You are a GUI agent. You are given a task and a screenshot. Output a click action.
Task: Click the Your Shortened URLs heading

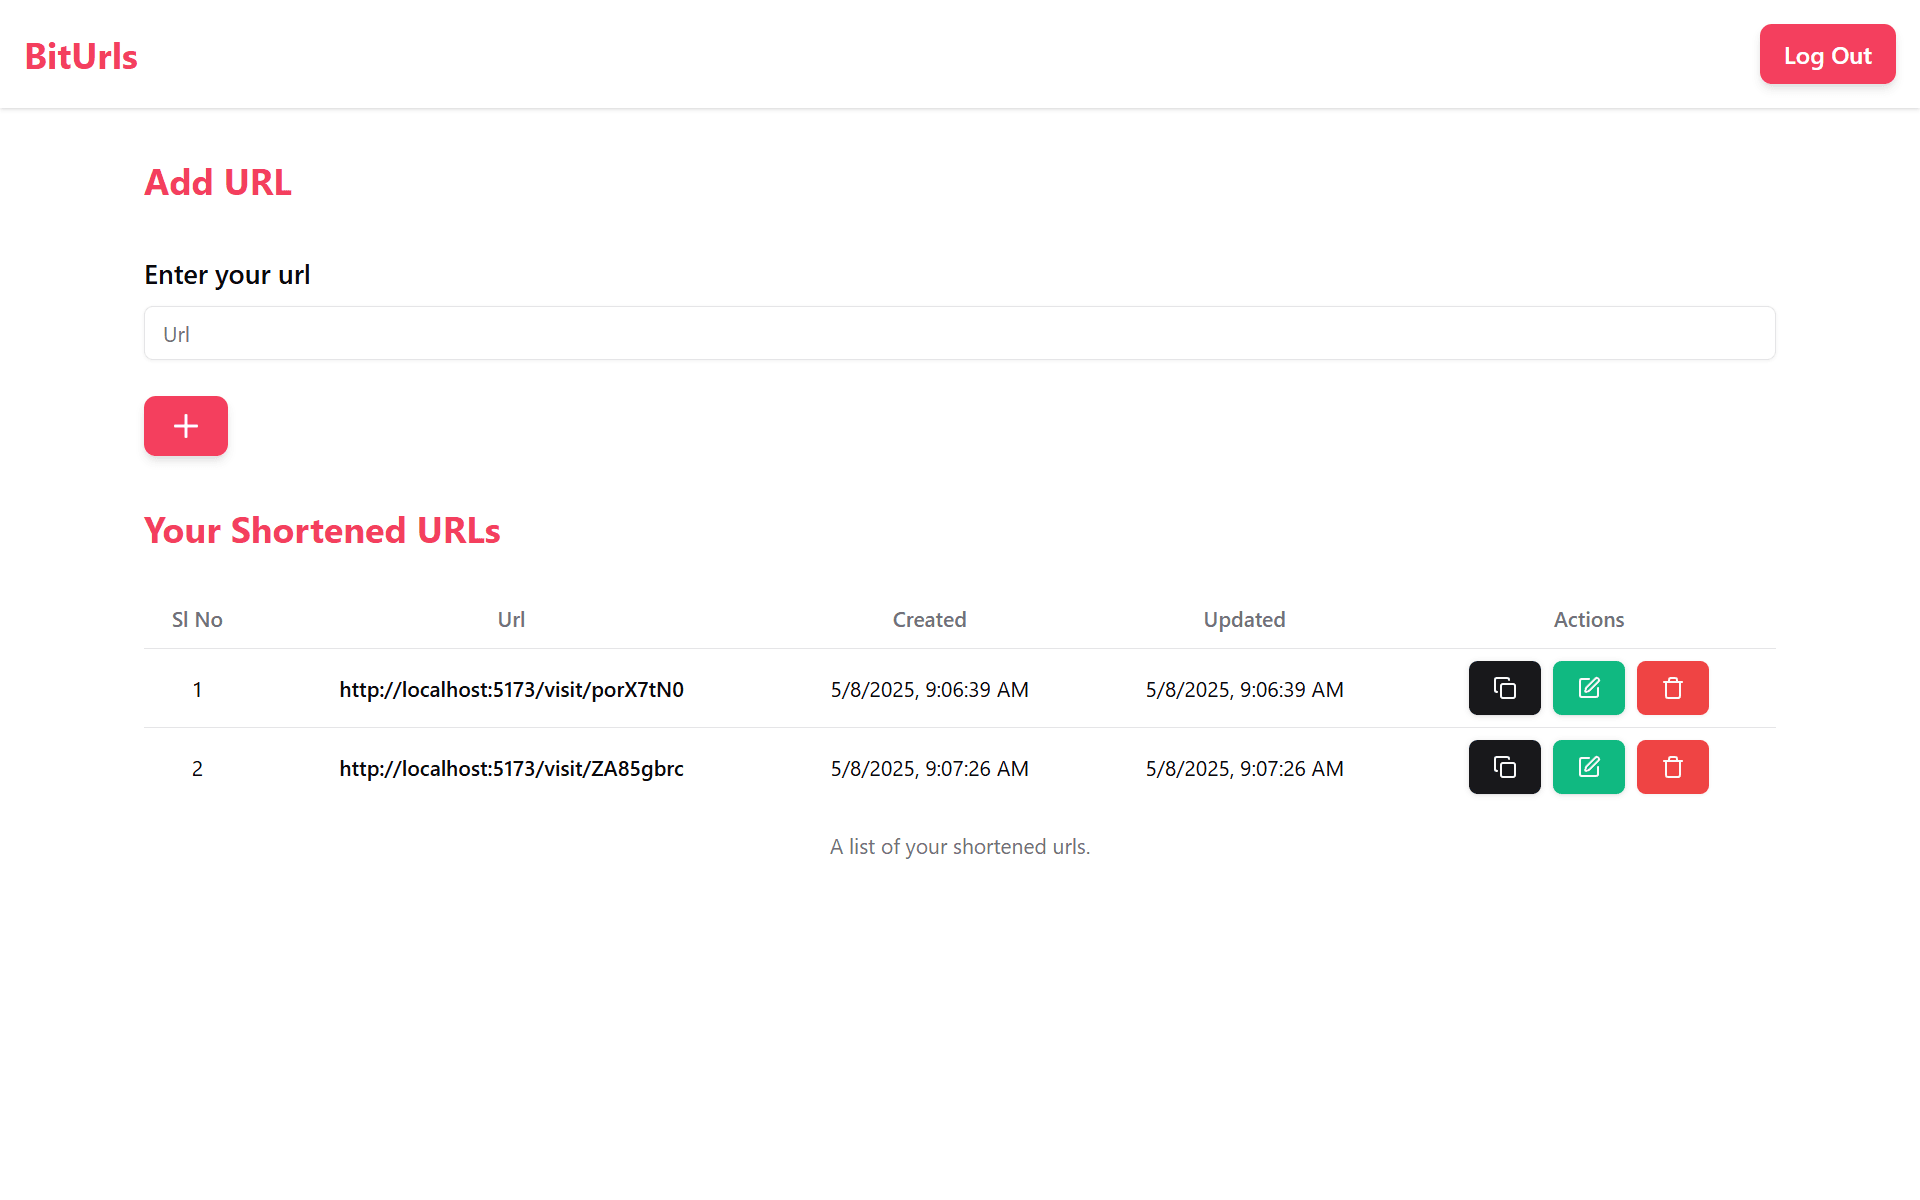click(x=322, y=530)
